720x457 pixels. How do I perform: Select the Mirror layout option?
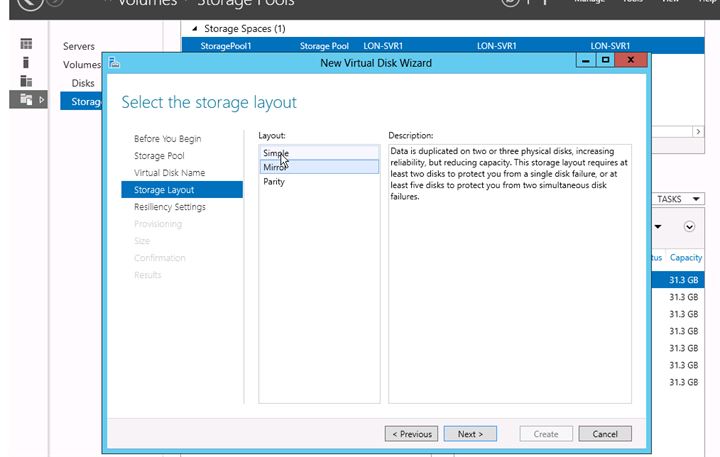pyautogui.click(x=275, y=167)
